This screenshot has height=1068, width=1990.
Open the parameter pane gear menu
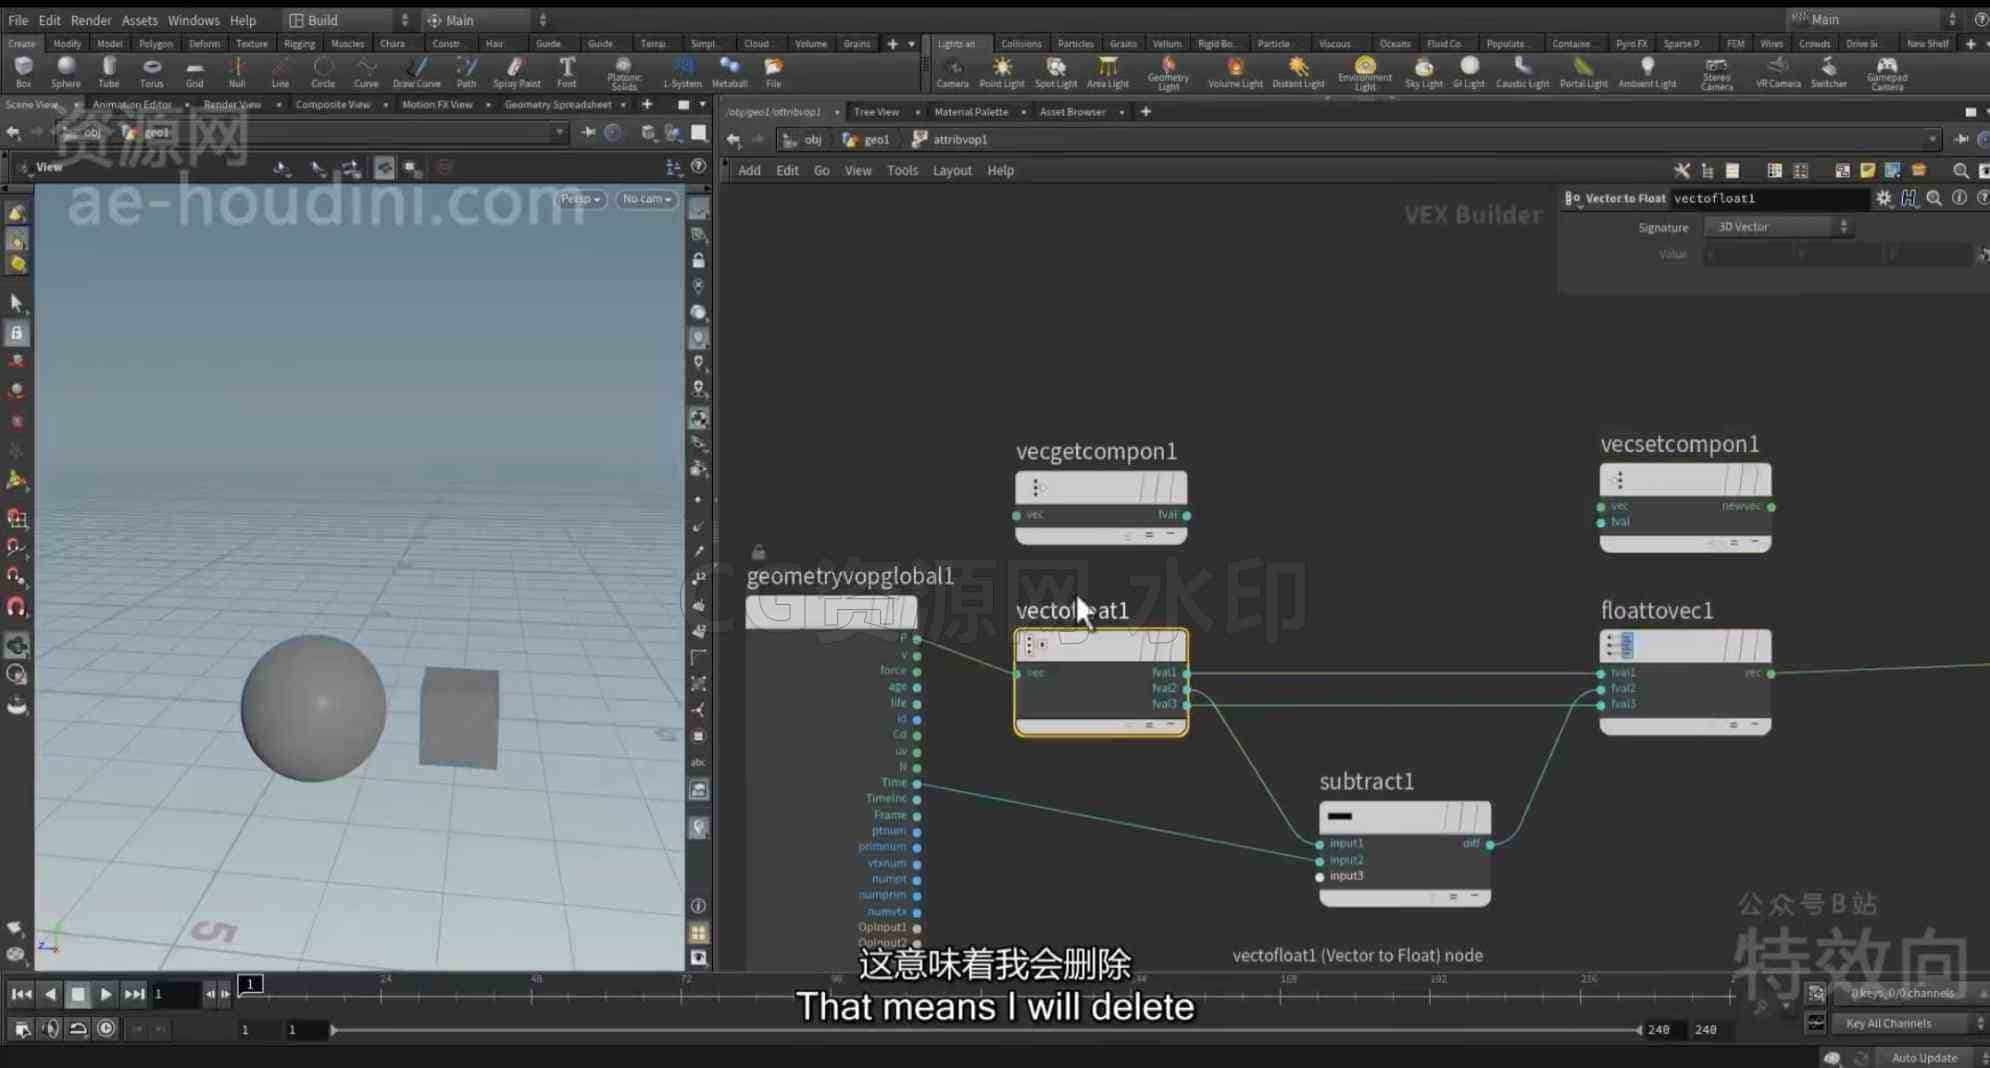pyautogui.click(x=1883, y=198)
